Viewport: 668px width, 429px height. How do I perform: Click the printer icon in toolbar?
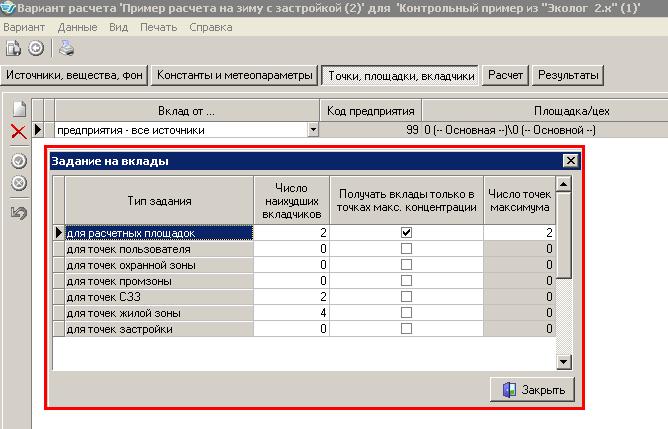[65, 47]
